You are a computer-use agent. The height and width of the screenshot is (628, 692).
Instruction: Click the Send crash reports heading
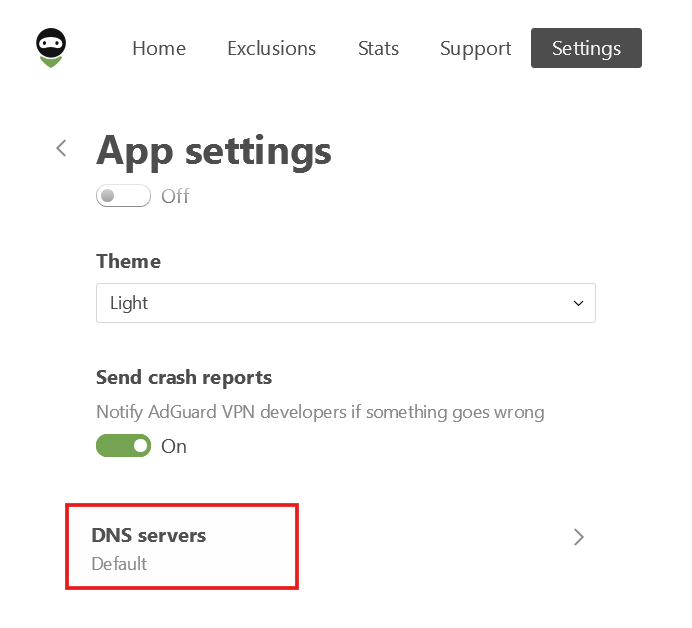tap(184, 378)
